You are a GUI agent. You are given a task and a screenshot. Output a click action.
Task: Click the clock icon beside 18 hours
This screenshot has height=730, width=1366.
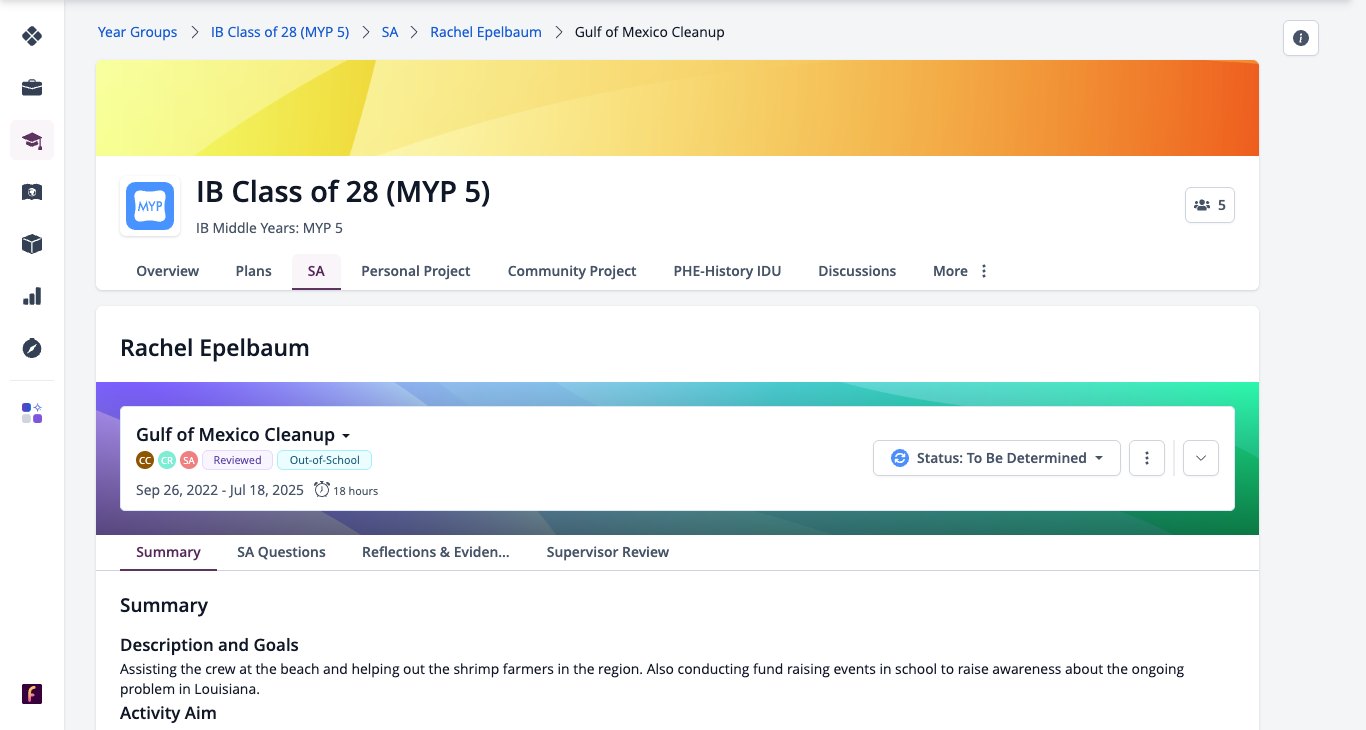[322, 489]
